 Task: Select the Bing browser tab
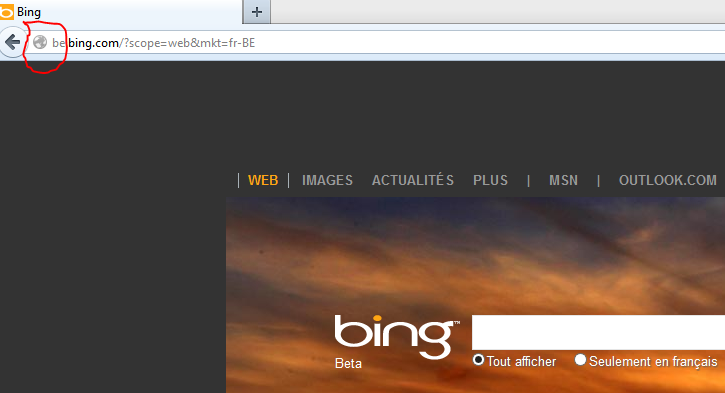pos(121,12)
